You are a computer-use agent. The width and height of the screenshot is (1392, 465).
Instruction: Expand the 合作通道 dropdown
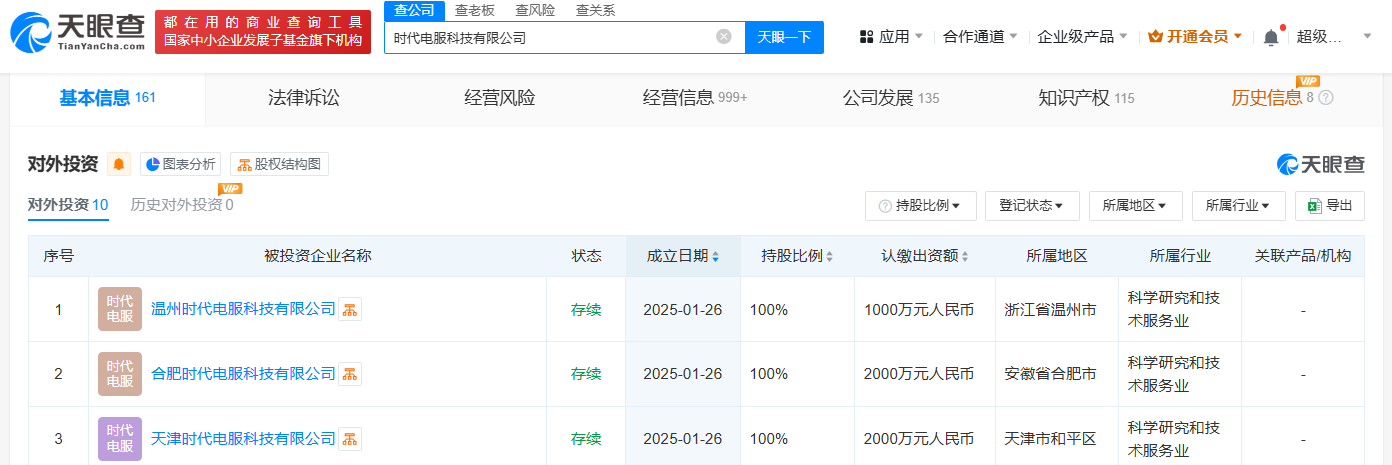click(980, 36)
